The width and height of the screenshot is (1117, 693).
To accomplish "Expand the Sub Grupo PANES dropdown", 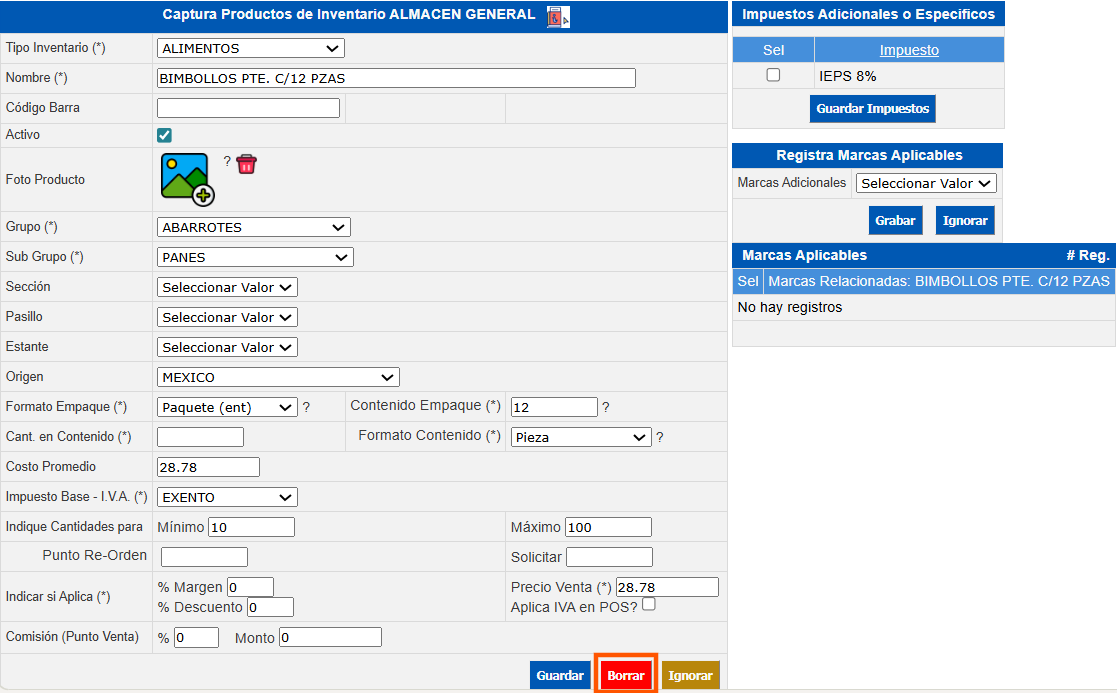I will point(255,257).
